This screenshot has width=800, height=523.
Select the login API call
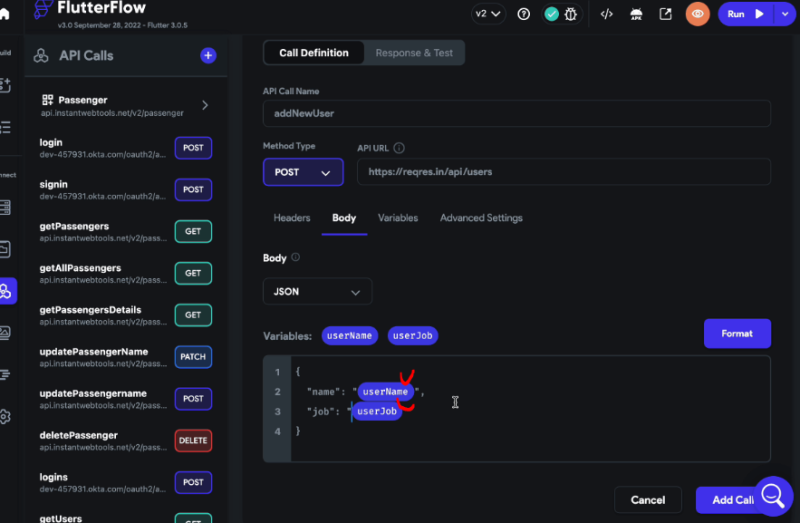(x=126, y=148)
